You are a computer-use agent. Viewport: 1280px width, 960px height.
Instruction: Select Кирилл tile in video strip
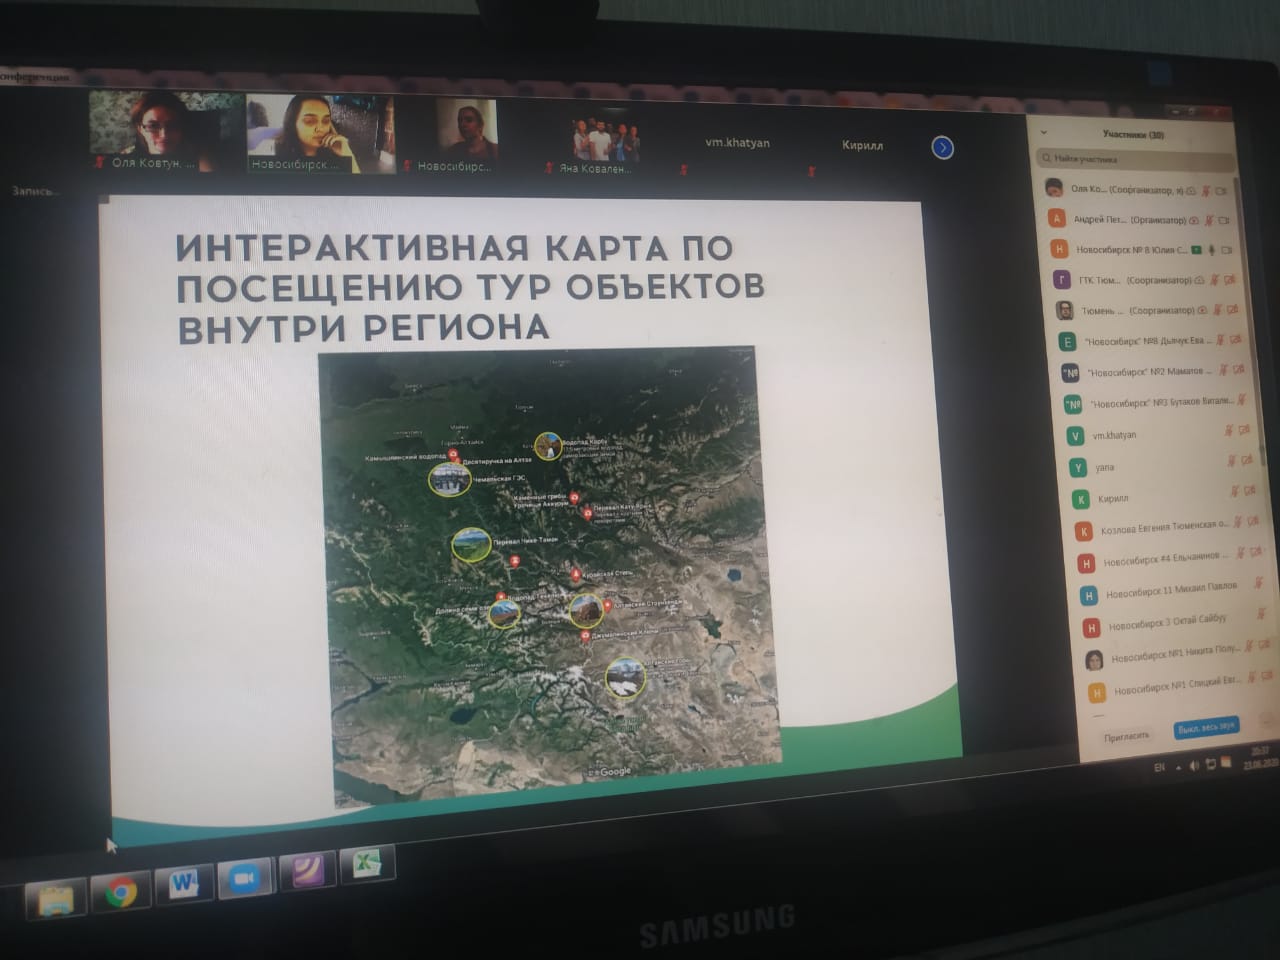[862, 145]
